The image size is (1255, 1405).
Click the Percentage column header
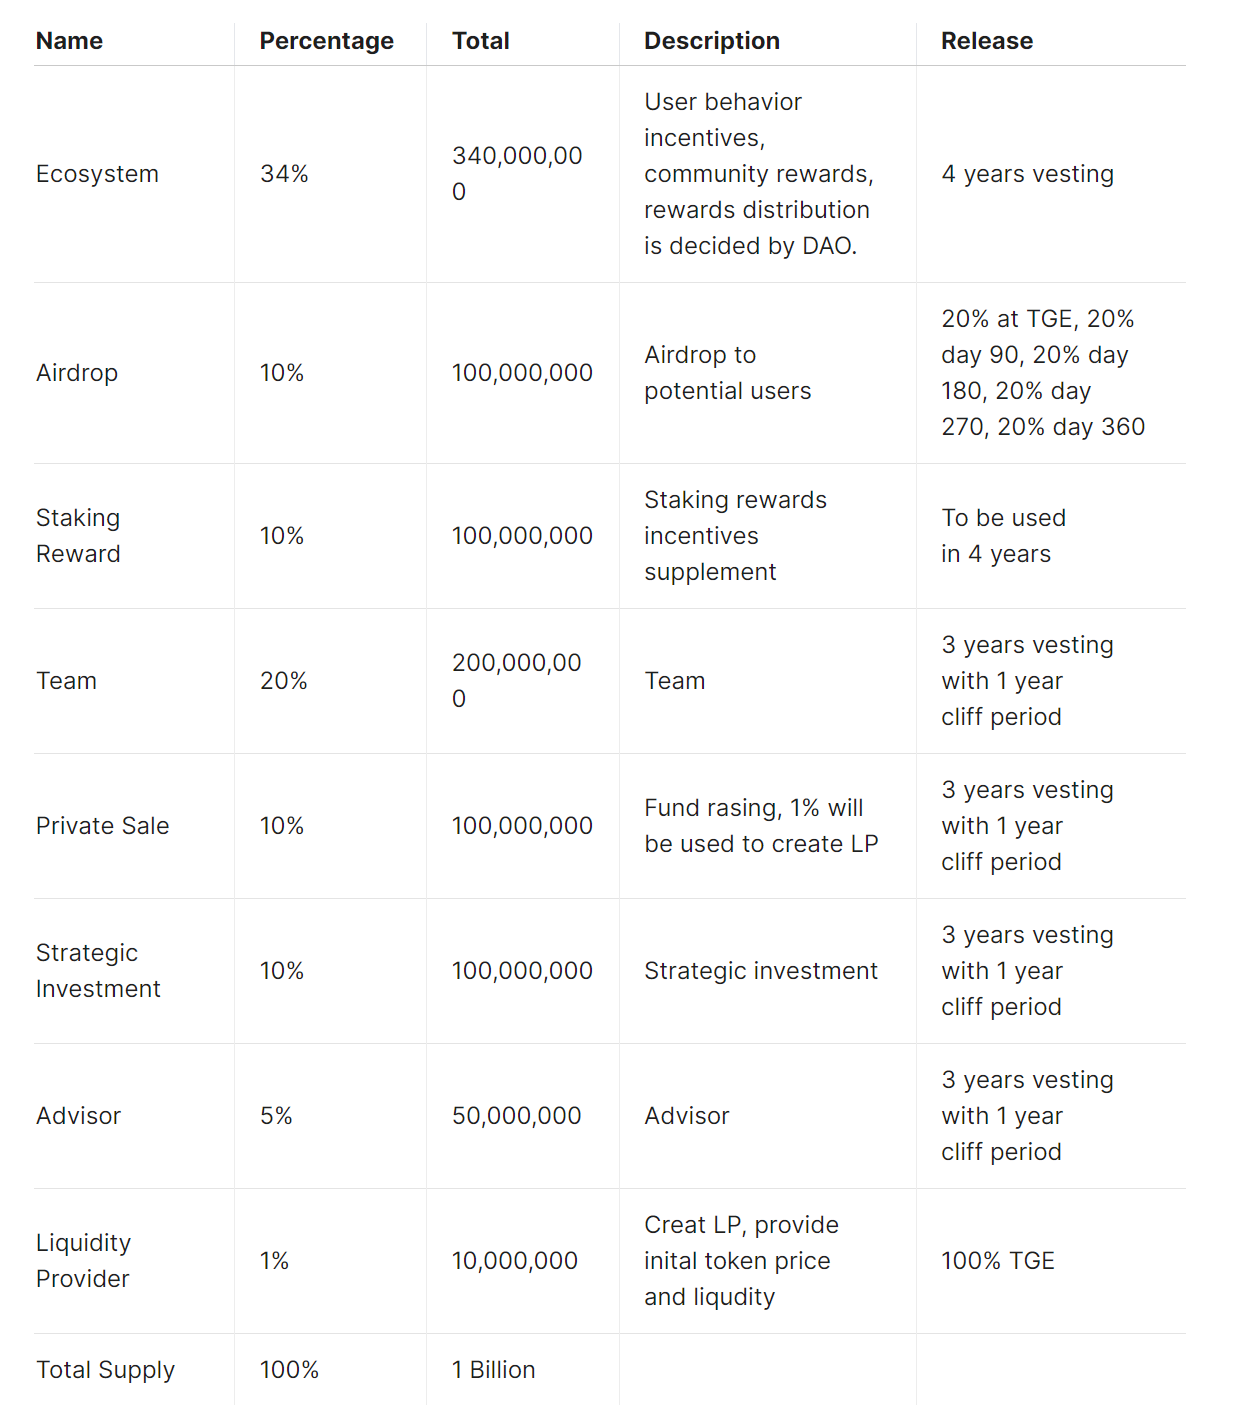(326, 41)
